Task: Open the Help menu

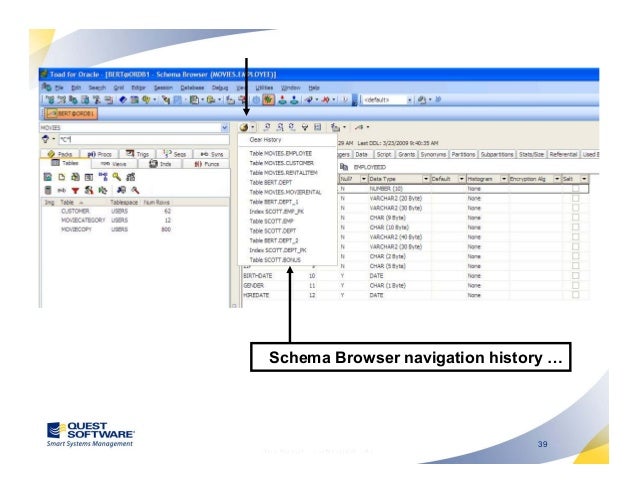Action: tap(314, 88)
